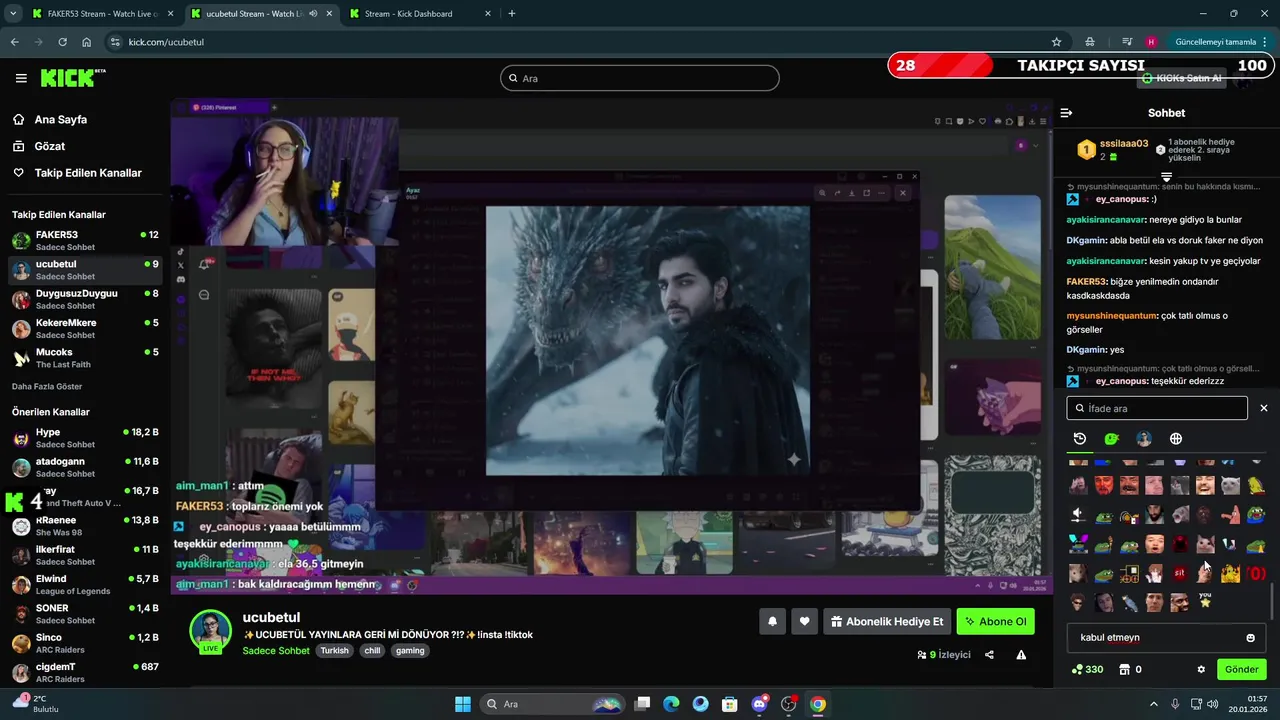The width and height of the screenshot is (1280, 720).
Task: Open FAKER53 channel in followed list
Action: [85, 240]
